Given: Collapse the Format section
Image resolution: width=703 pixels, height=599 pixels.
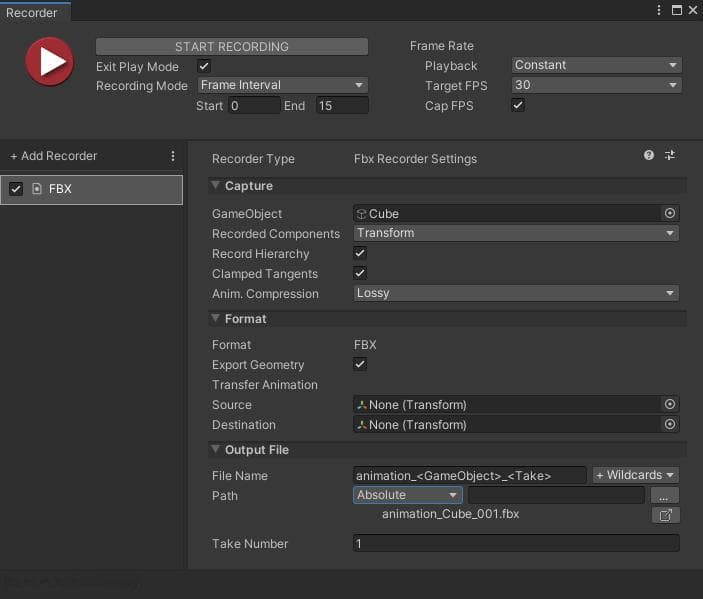Looking at the screenshot, I should (215, 318).
